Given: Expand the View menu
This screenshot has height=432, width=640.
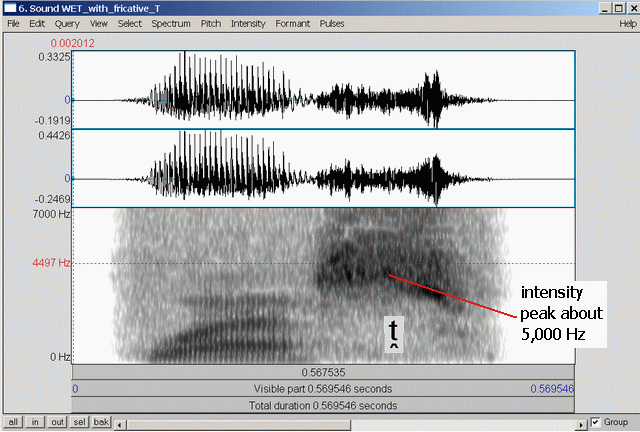Looking at the screenshot, I should pyautogui.click(x=99, y=23).
